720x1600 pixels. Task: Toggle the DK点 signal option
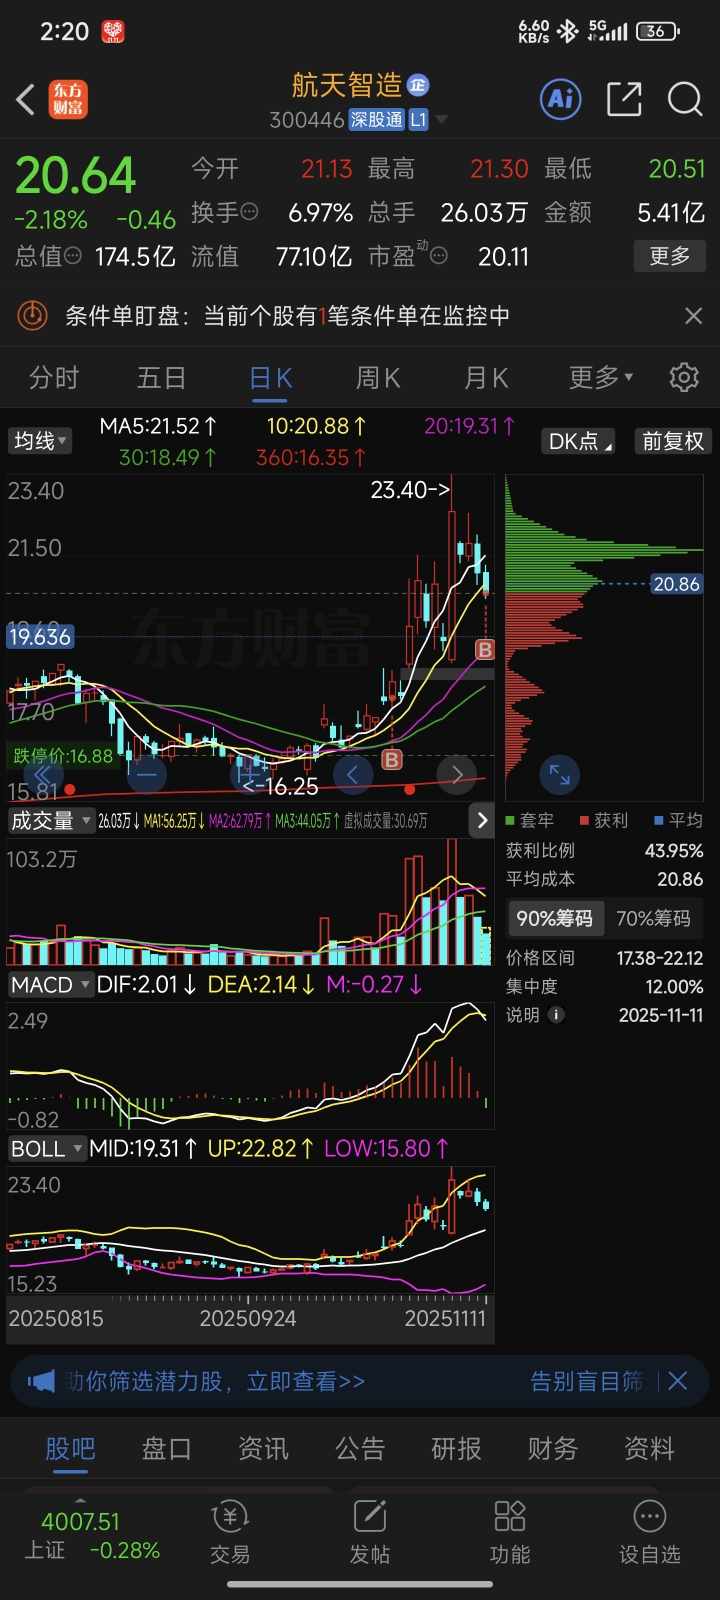580,440
